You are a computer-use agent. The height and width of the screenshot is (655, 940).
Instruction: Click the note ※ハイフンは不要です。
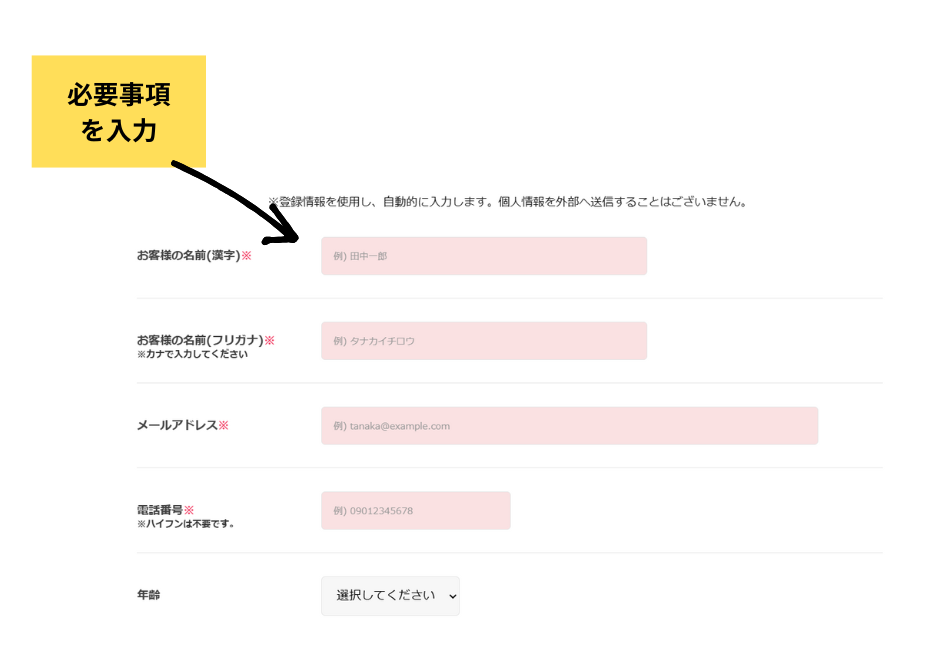click(x=185, y=524)
